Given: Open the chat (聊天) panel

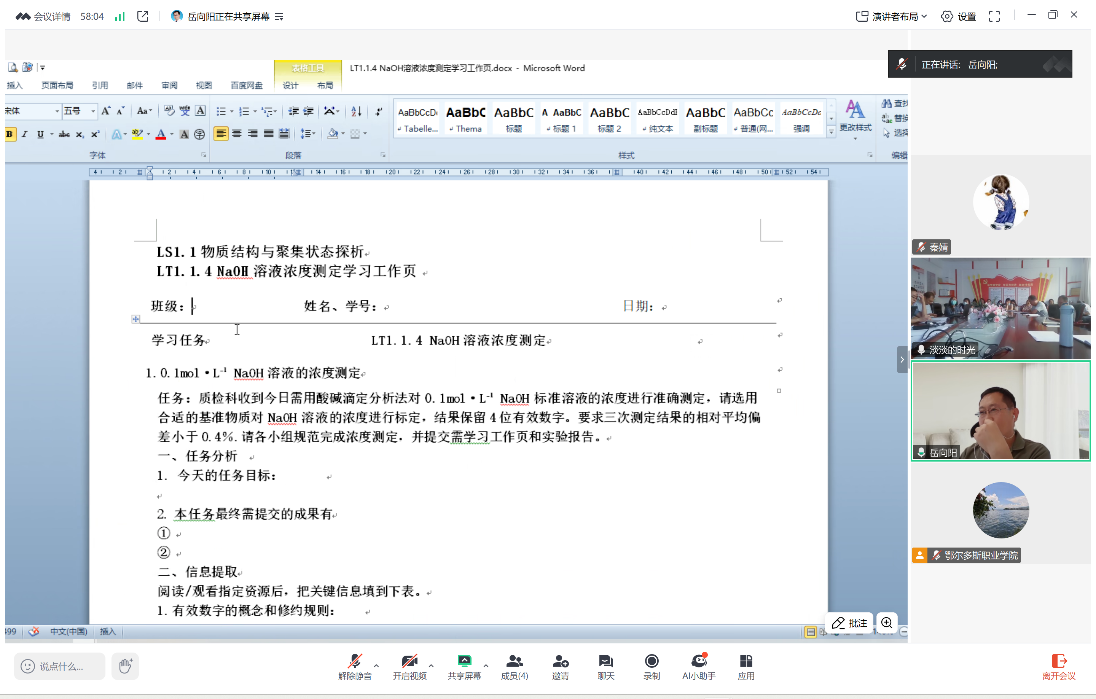Looking at the screenshot, I should point(606,665).
